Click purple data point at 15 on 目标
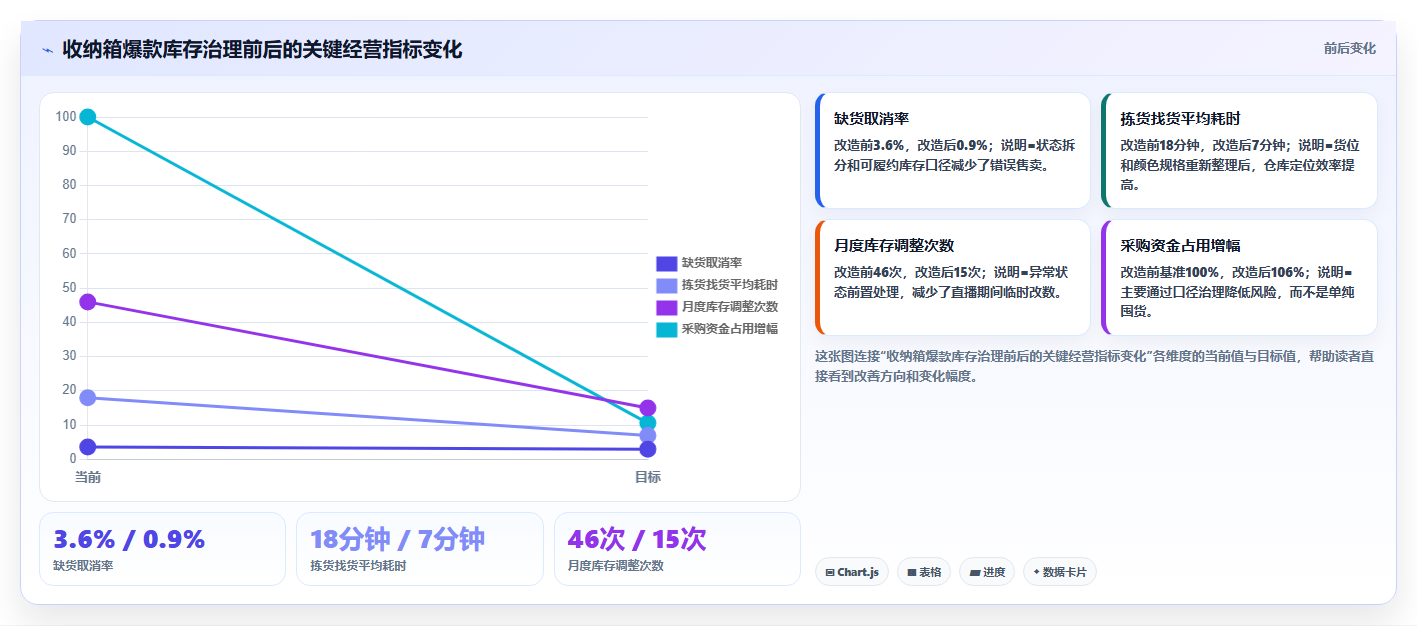1417x626 pixels. (648, 408)
